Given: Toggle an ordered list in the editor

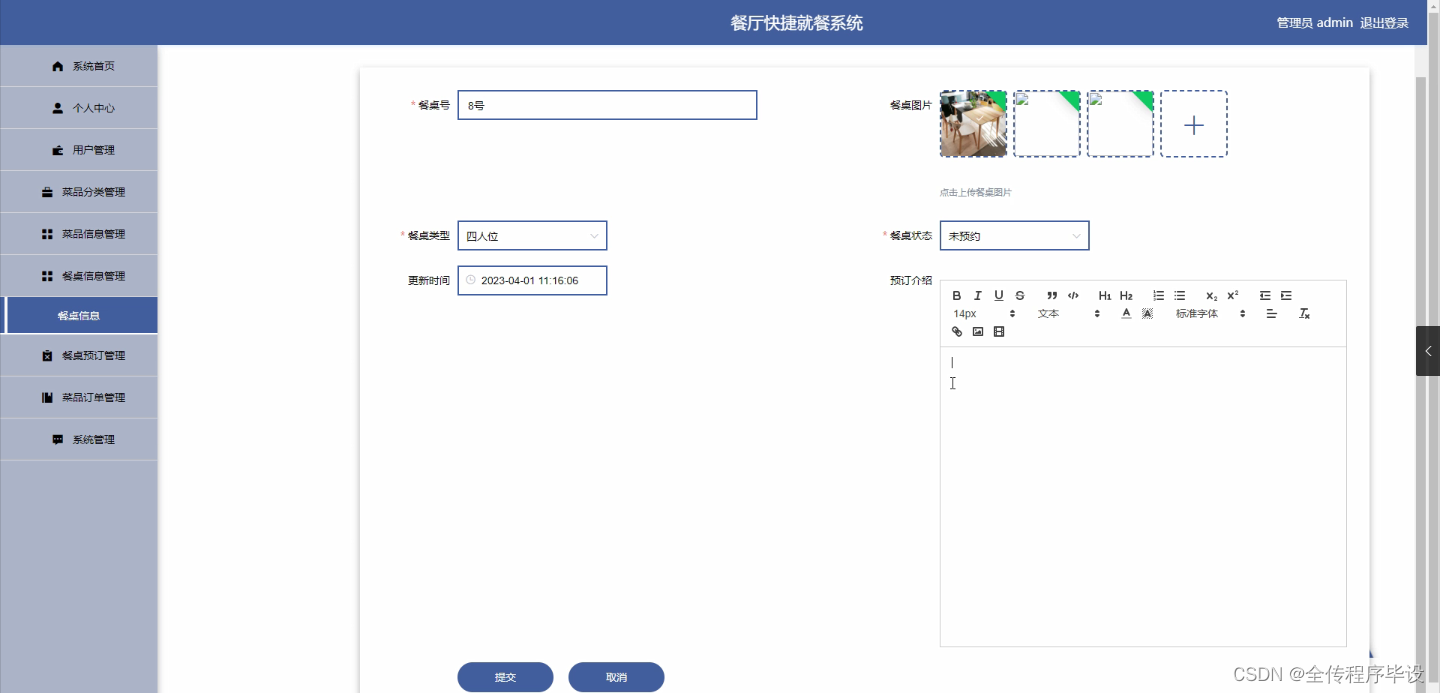Looking at the screenshot, I should (1158, 296).
